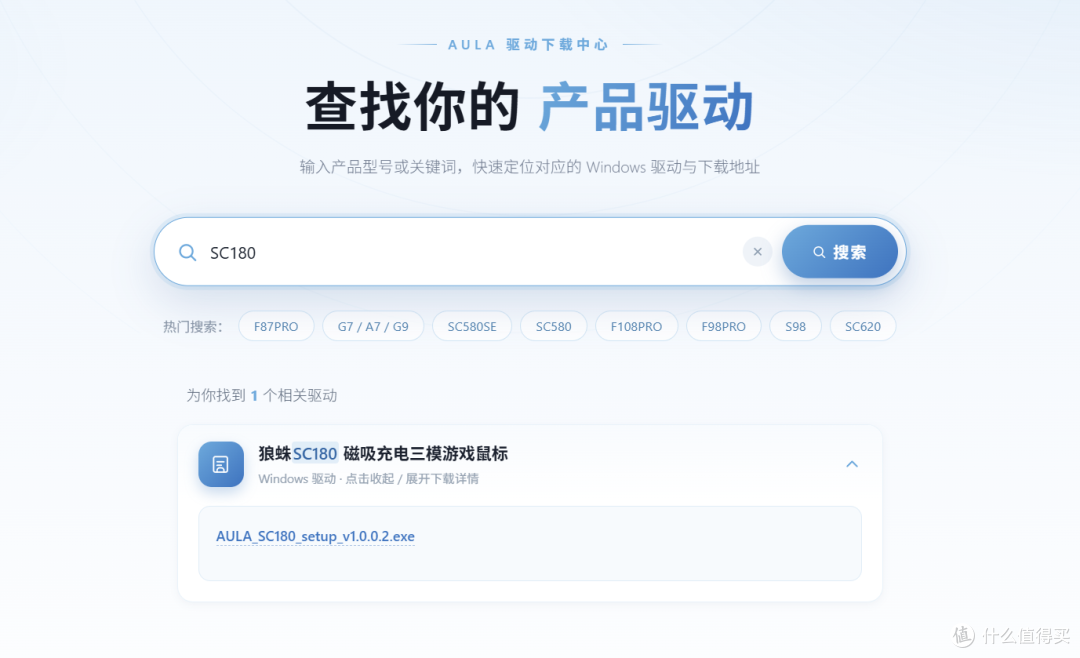
Task: Collapse the 狼蛛SC180 result with chevron
Action: pyautogui.click(x=852, y=464)
